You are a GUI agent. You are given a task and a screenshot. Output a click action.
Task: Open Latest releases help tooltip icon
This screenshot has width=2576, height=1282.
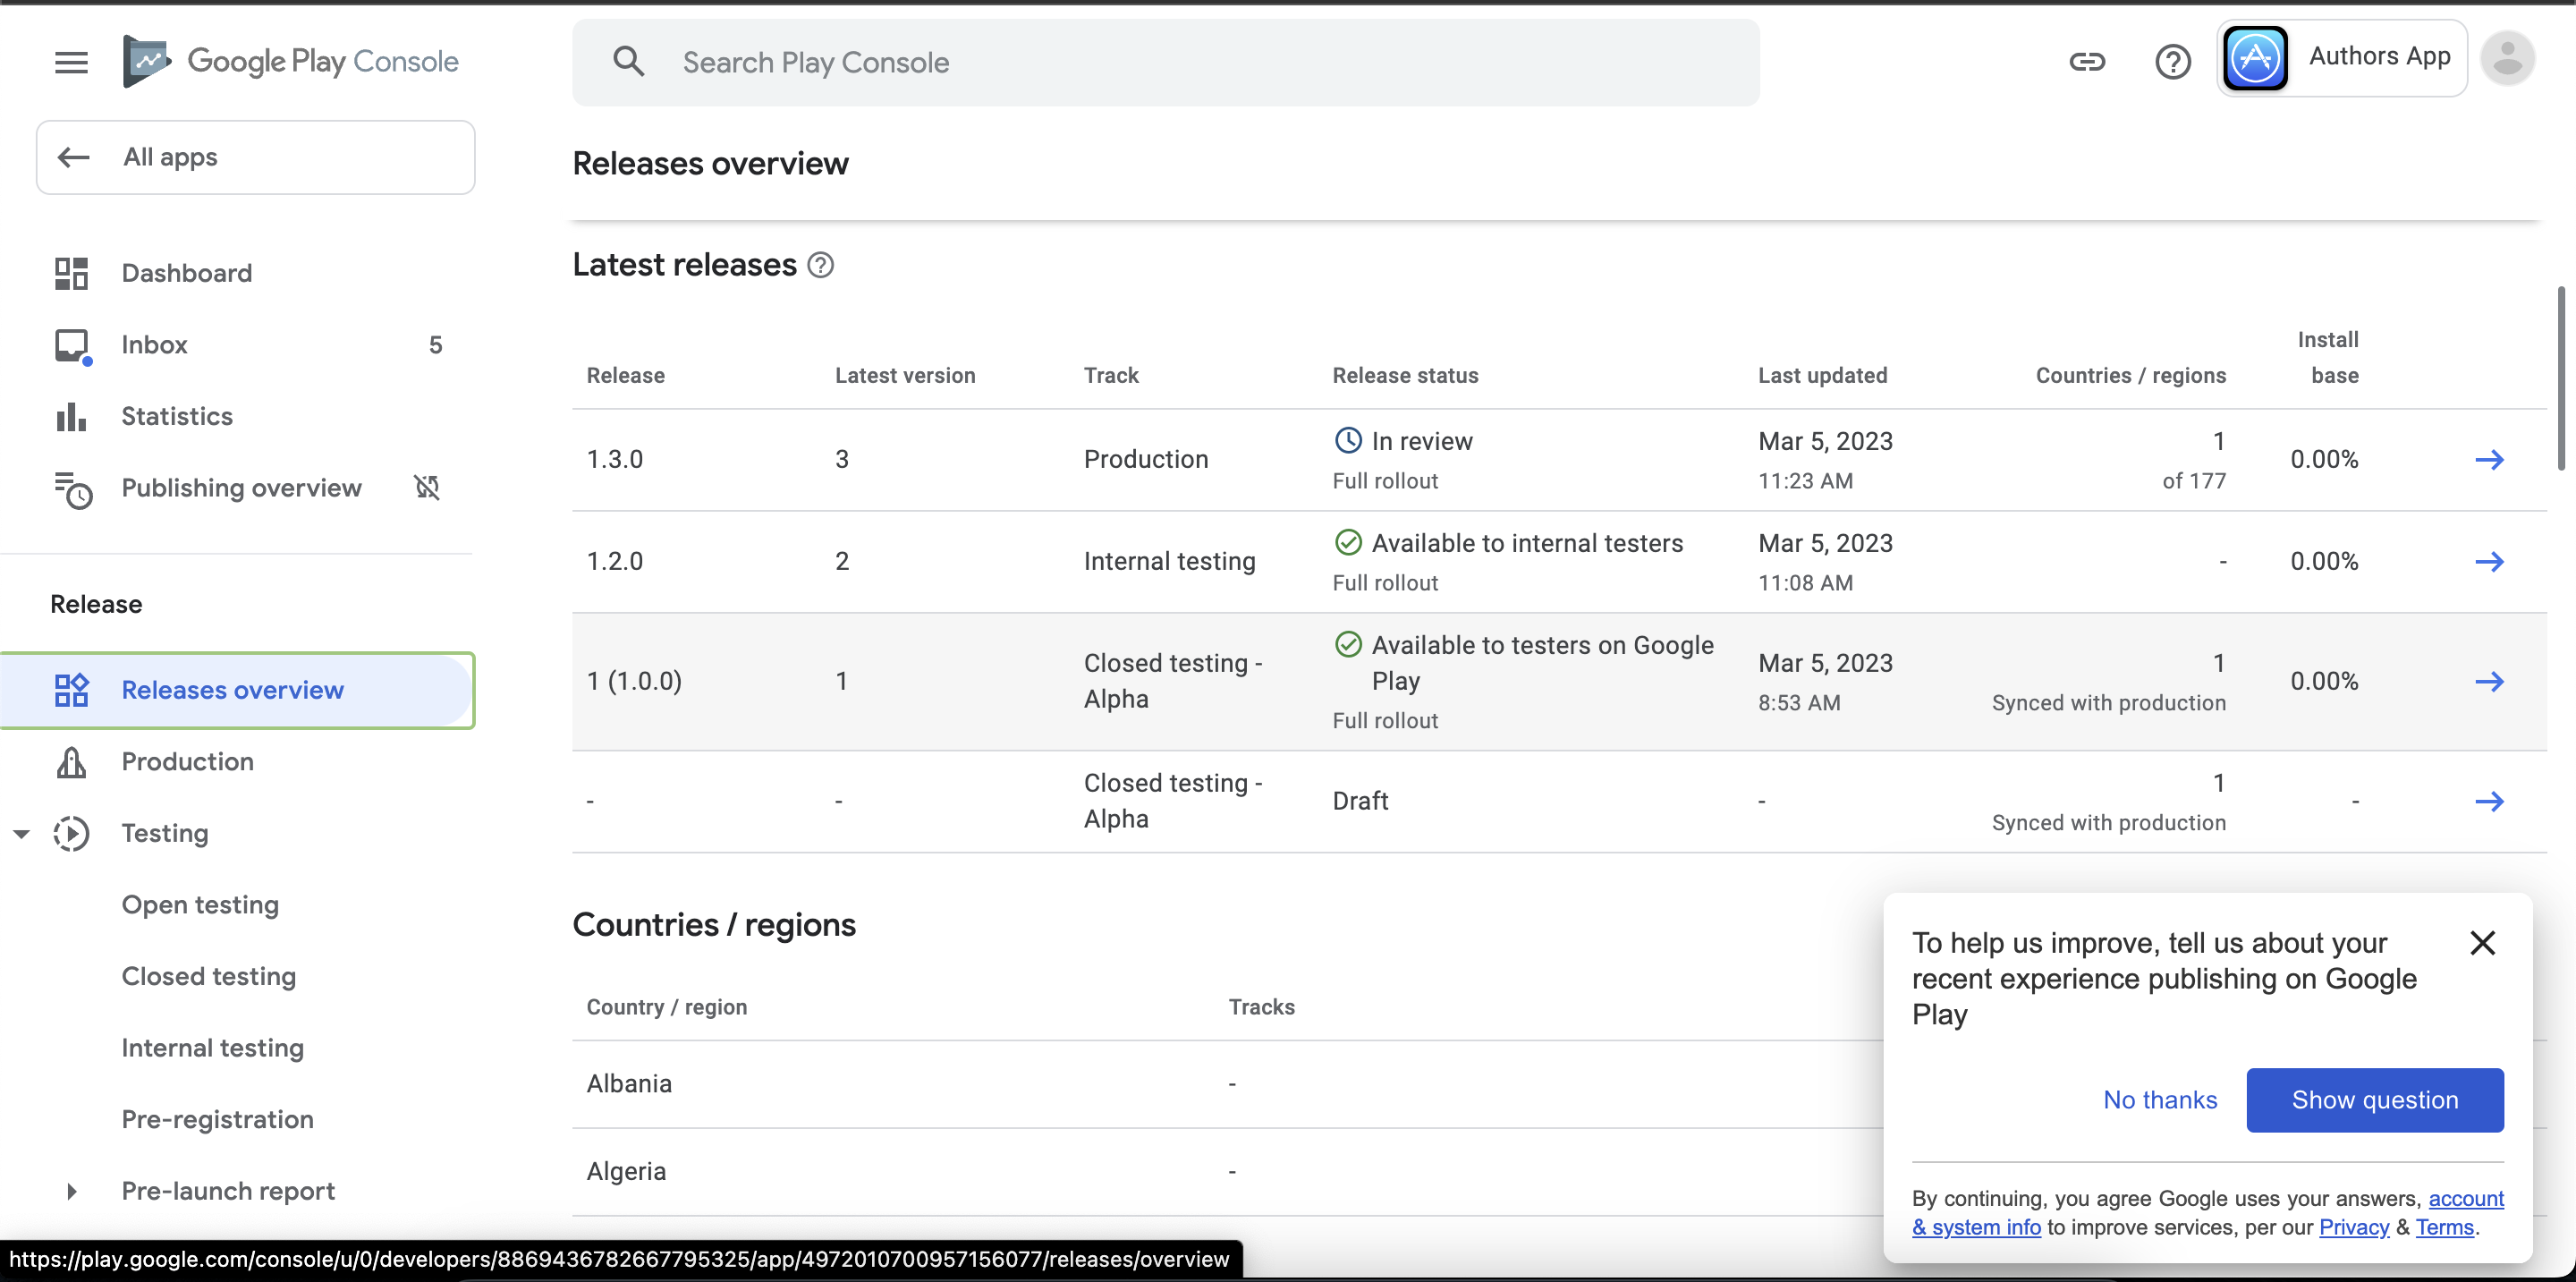click(820, 265)
